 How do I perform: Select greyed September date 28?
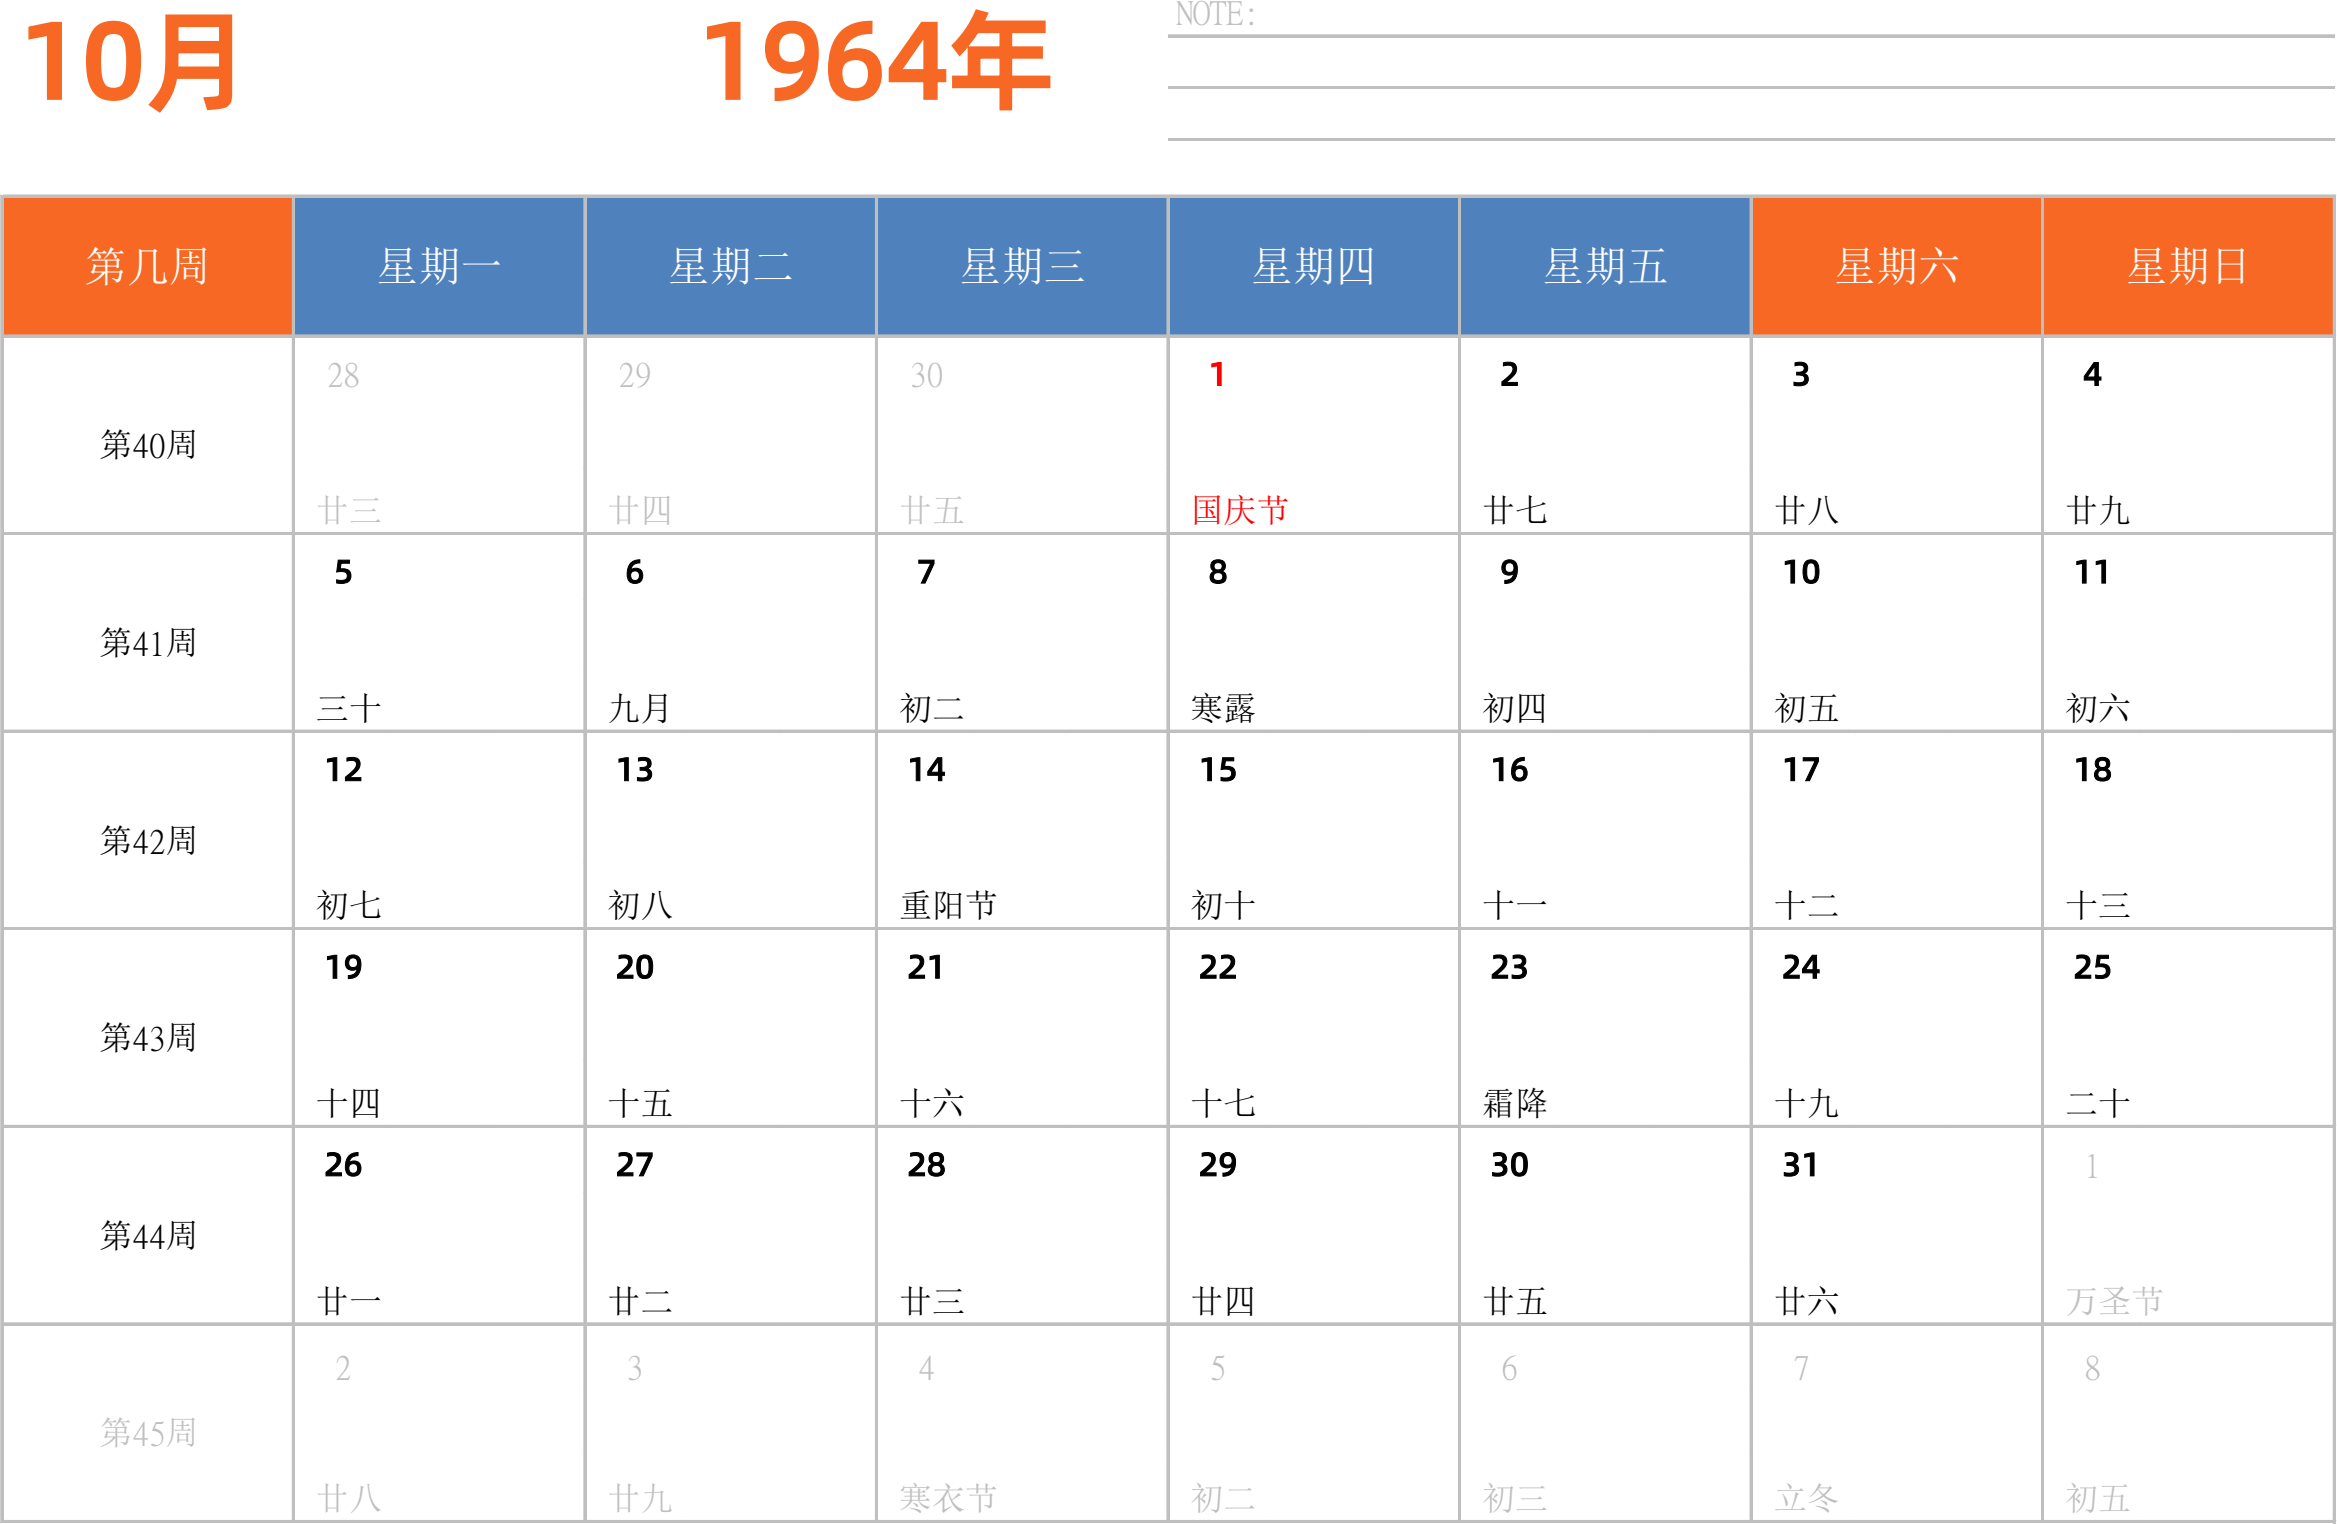343,376
